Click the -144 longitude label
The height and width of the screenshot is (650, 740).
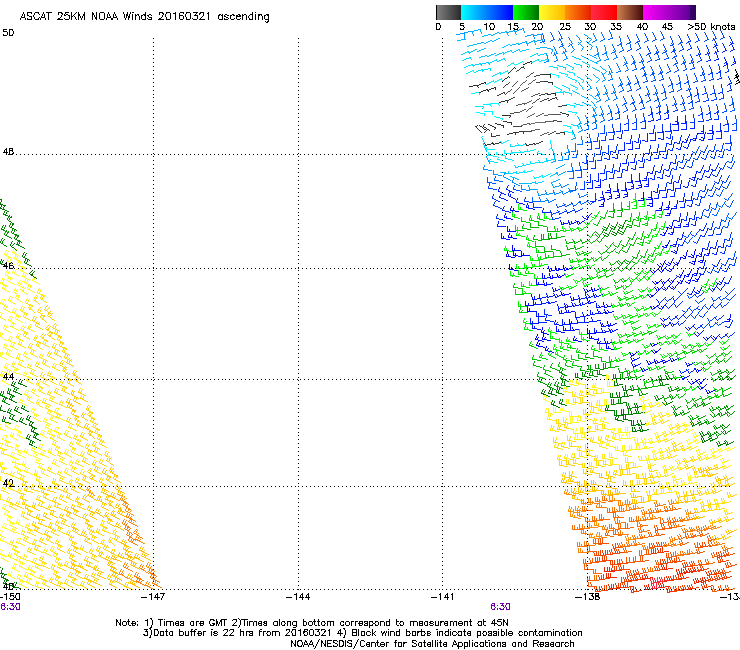298,597
